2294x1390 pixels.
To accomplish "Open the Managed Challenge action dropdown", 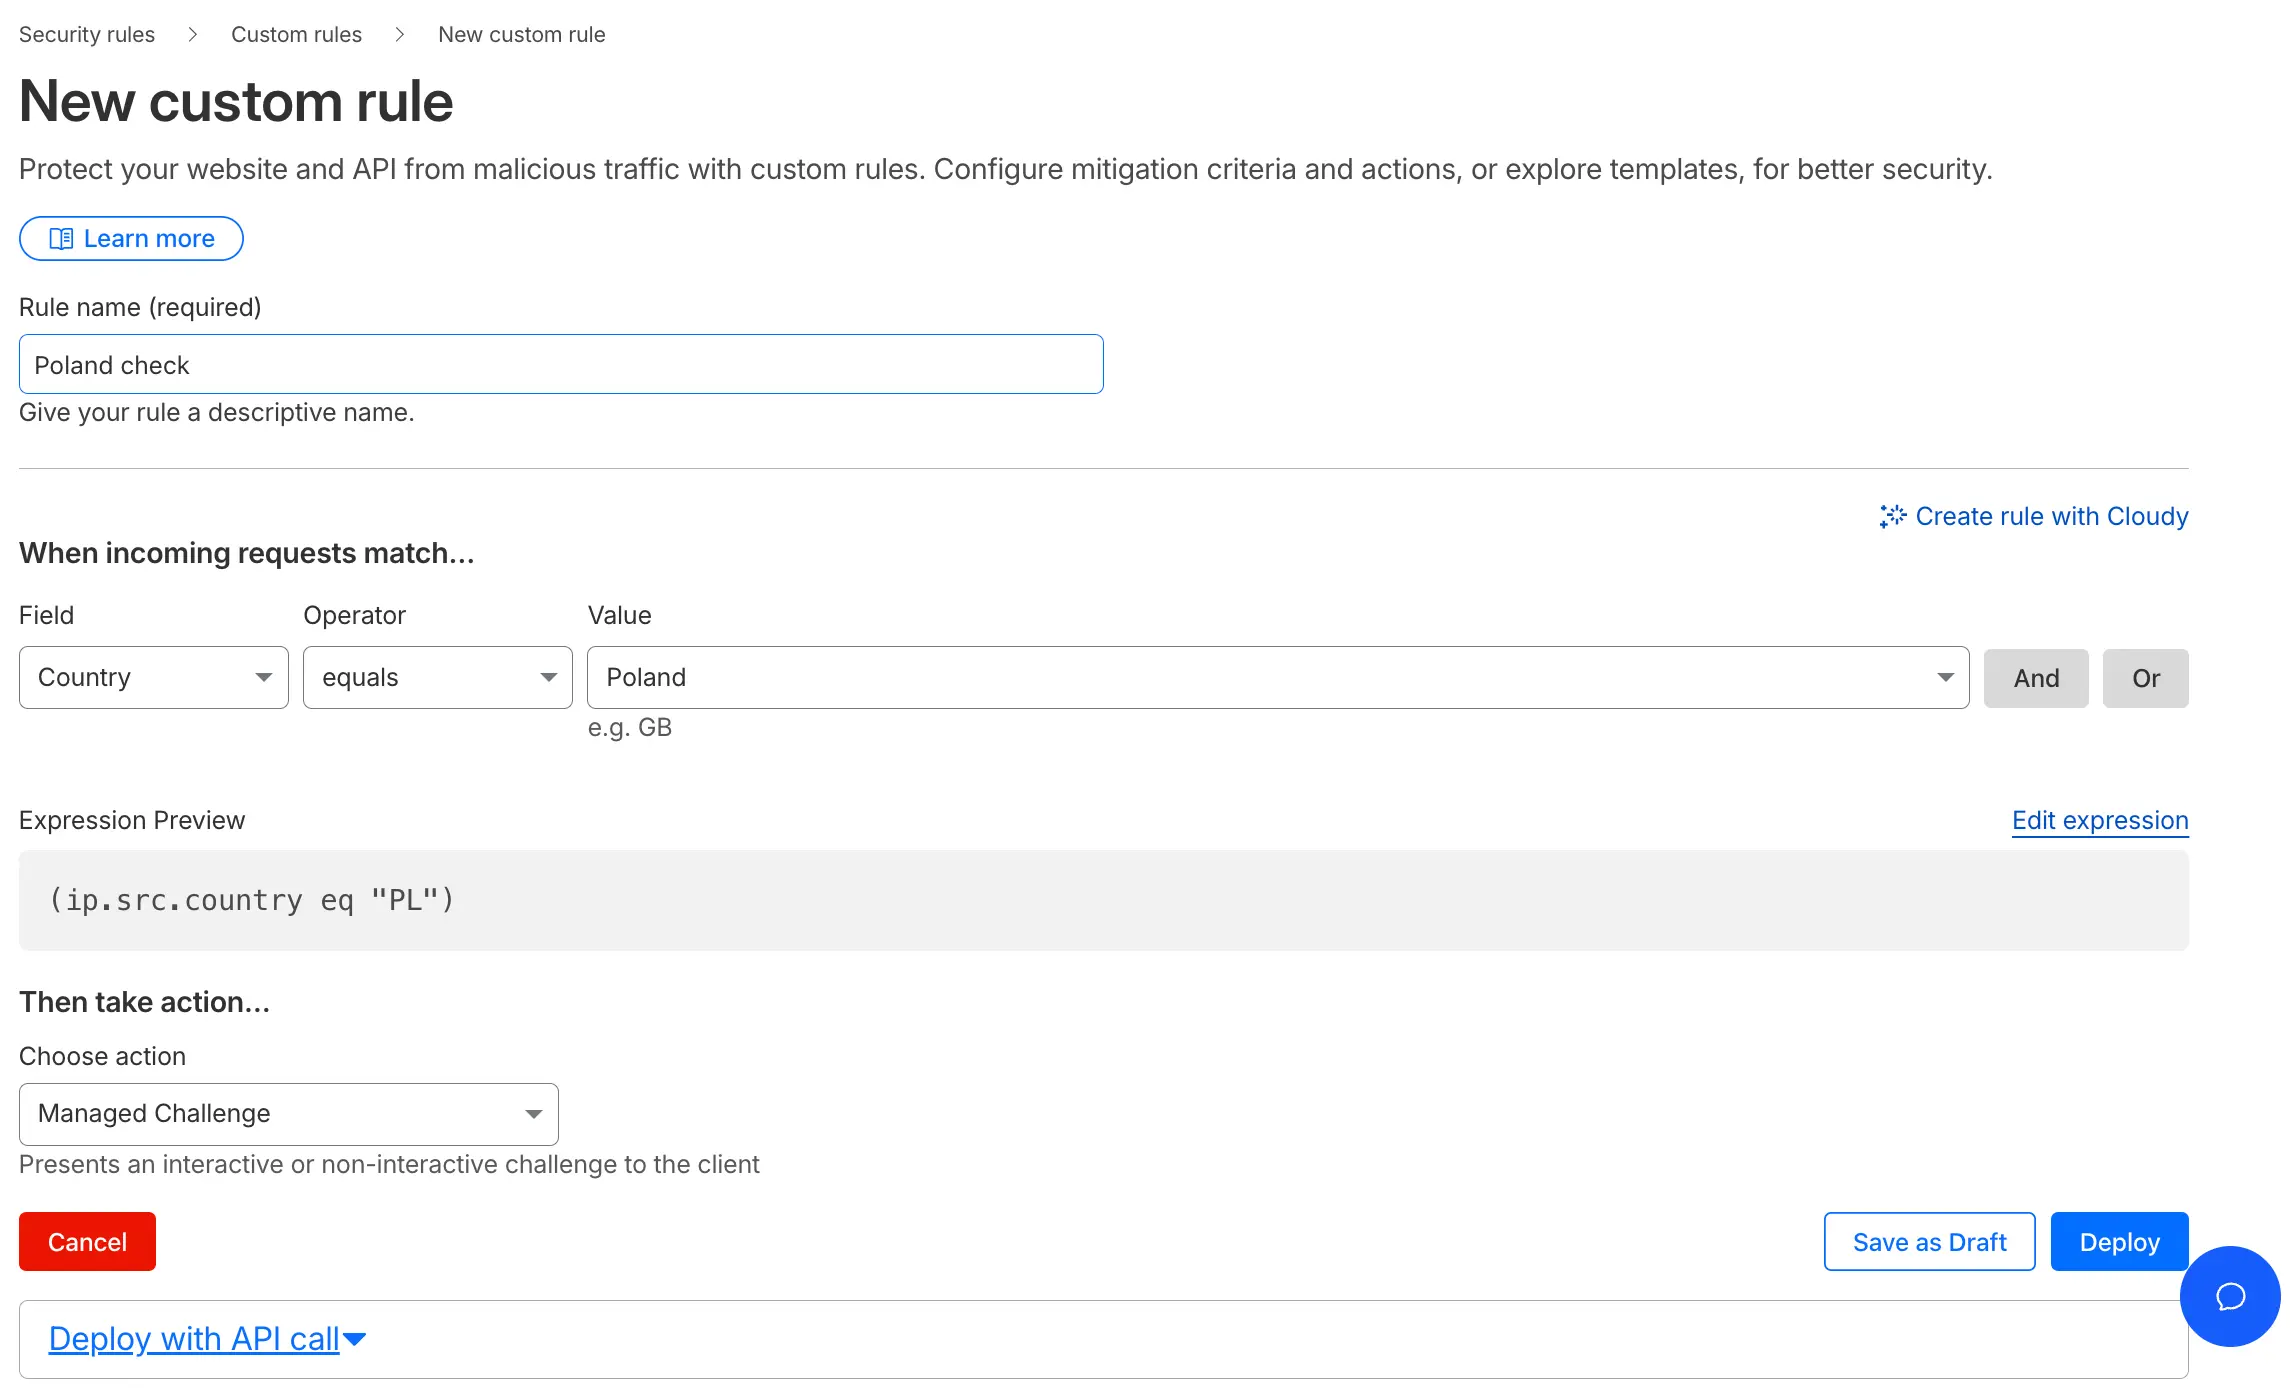I will tap(288, 1114).
